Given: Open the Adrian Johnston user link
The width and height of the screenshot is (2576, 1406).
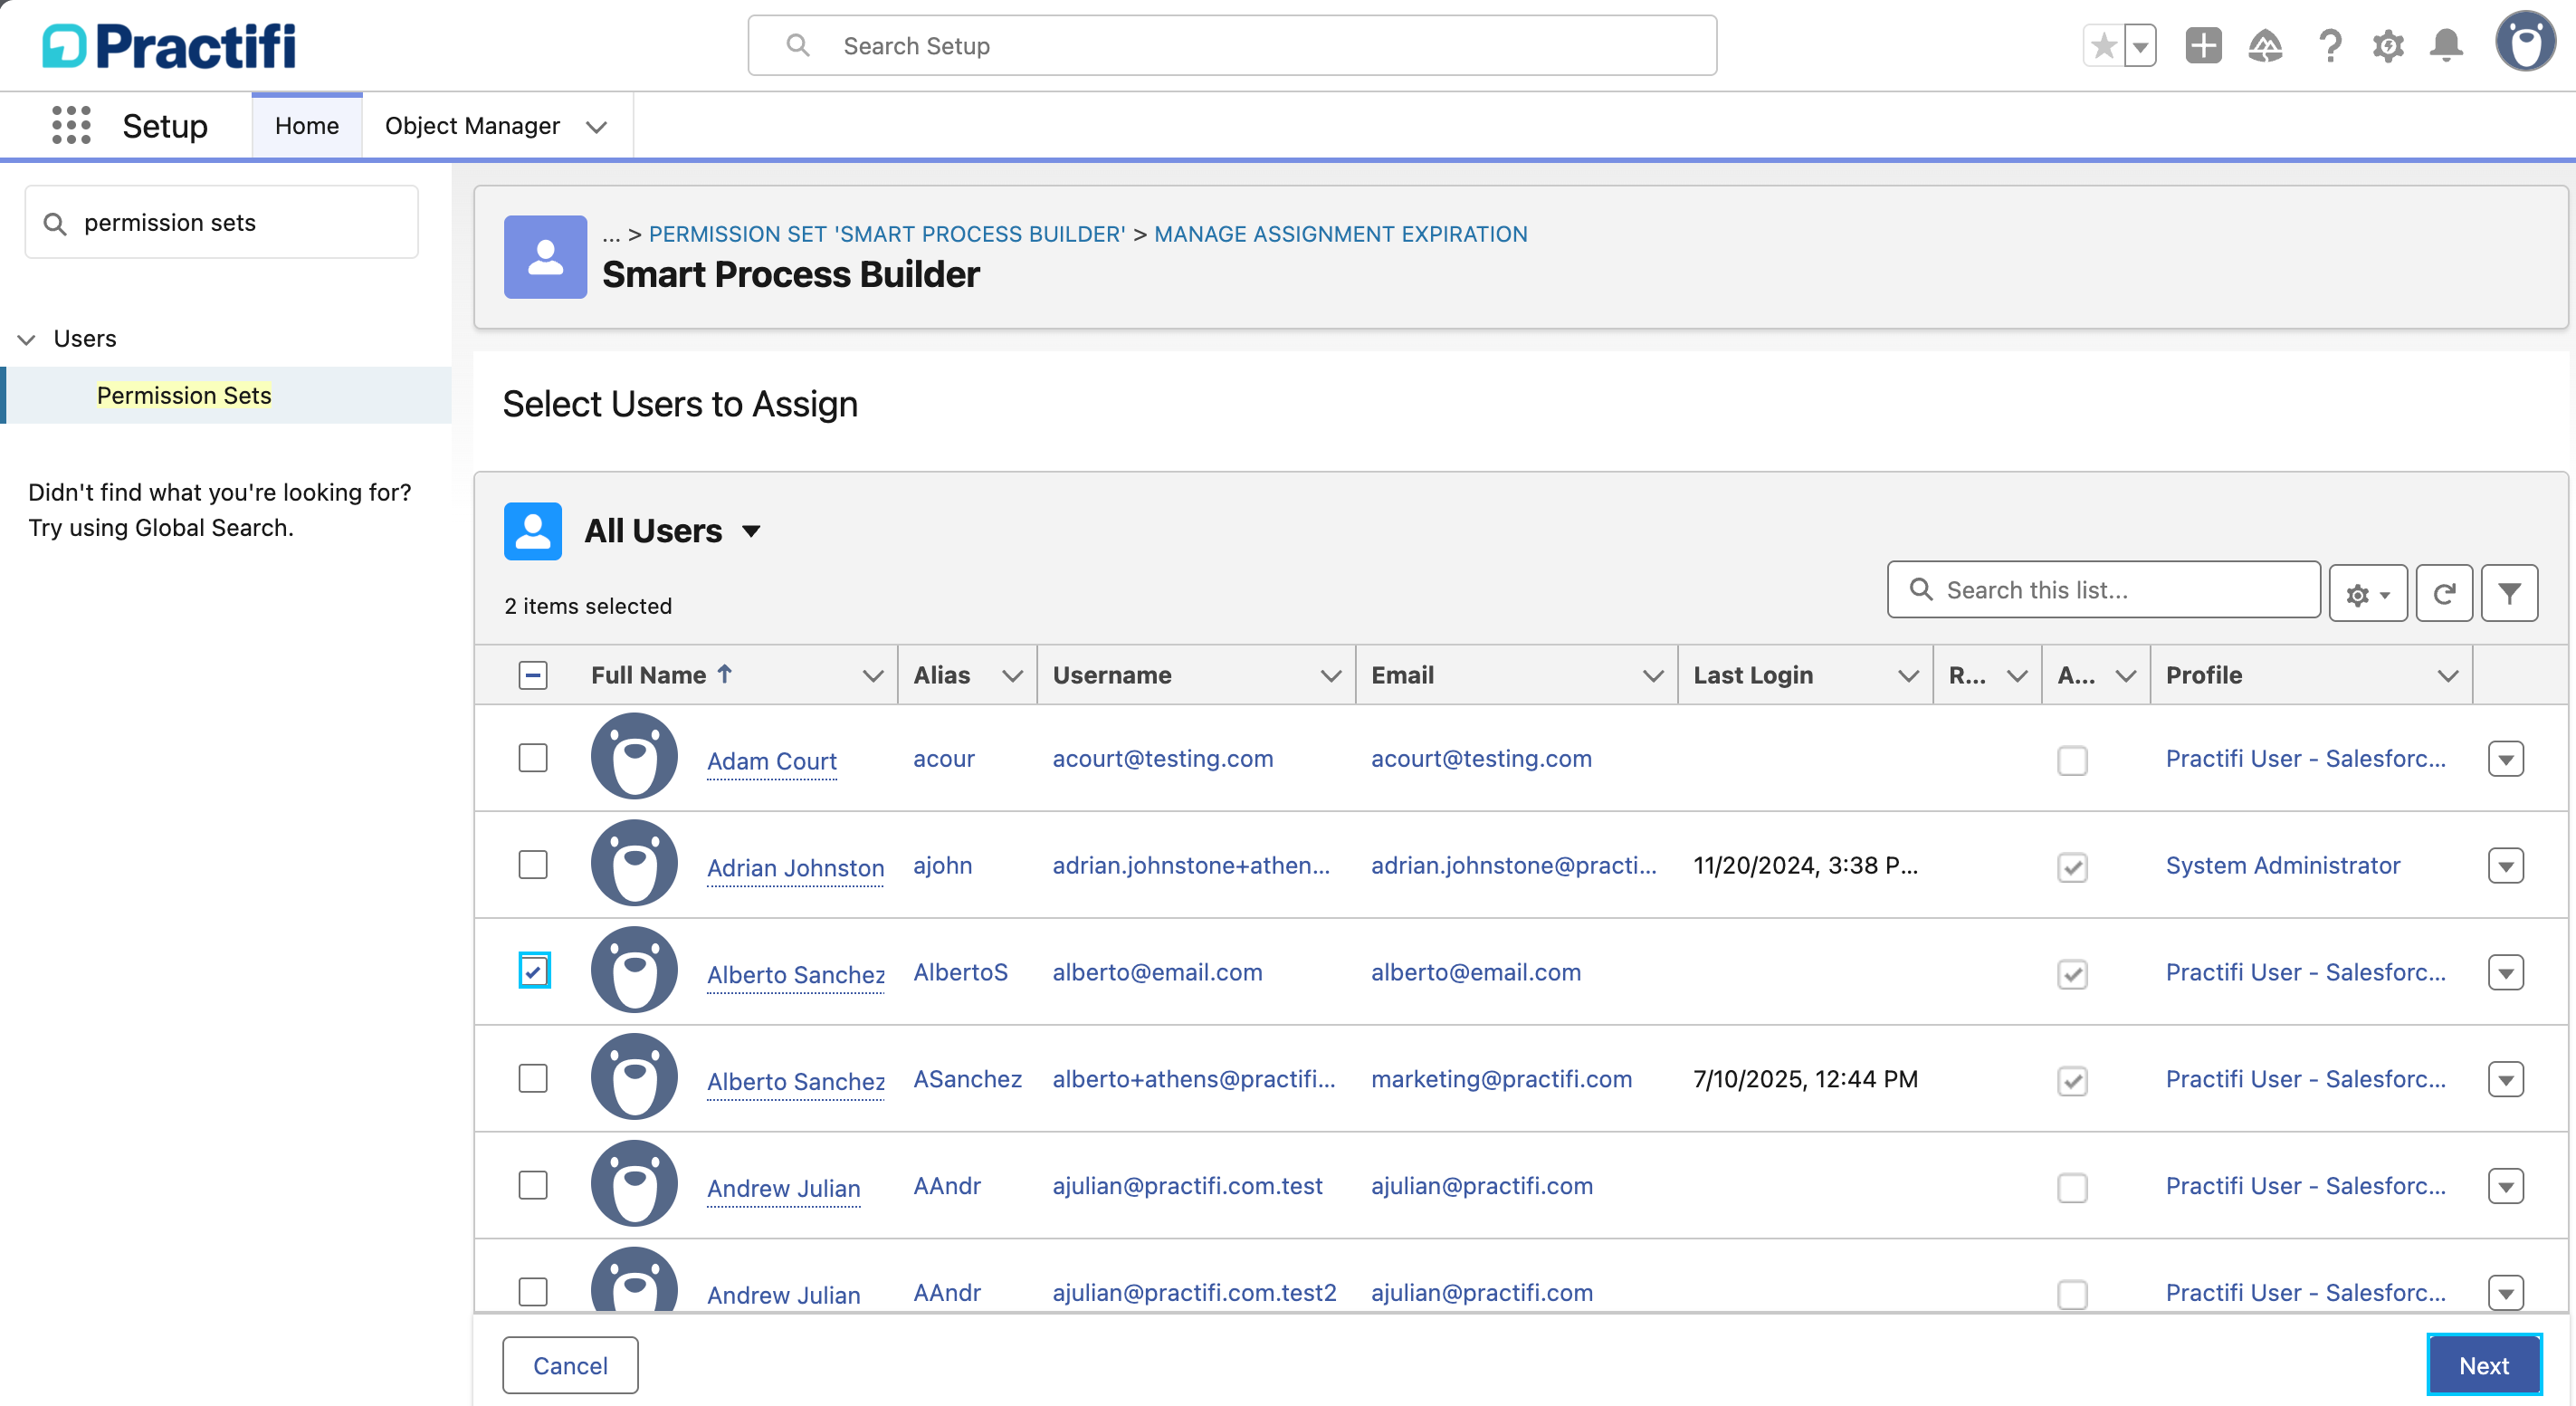Looking at the screenshot, I should [x=795, y=868].
